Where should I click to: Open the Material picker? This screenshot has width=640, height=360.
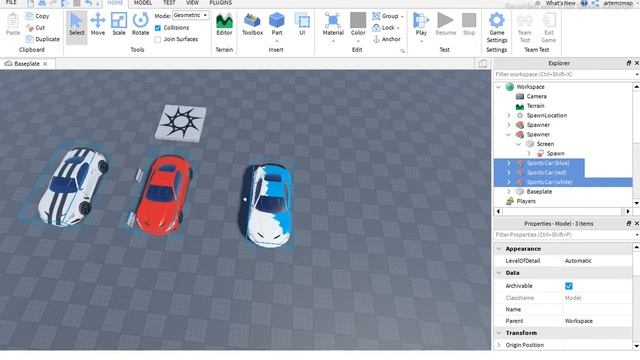[x=333, y=24]
